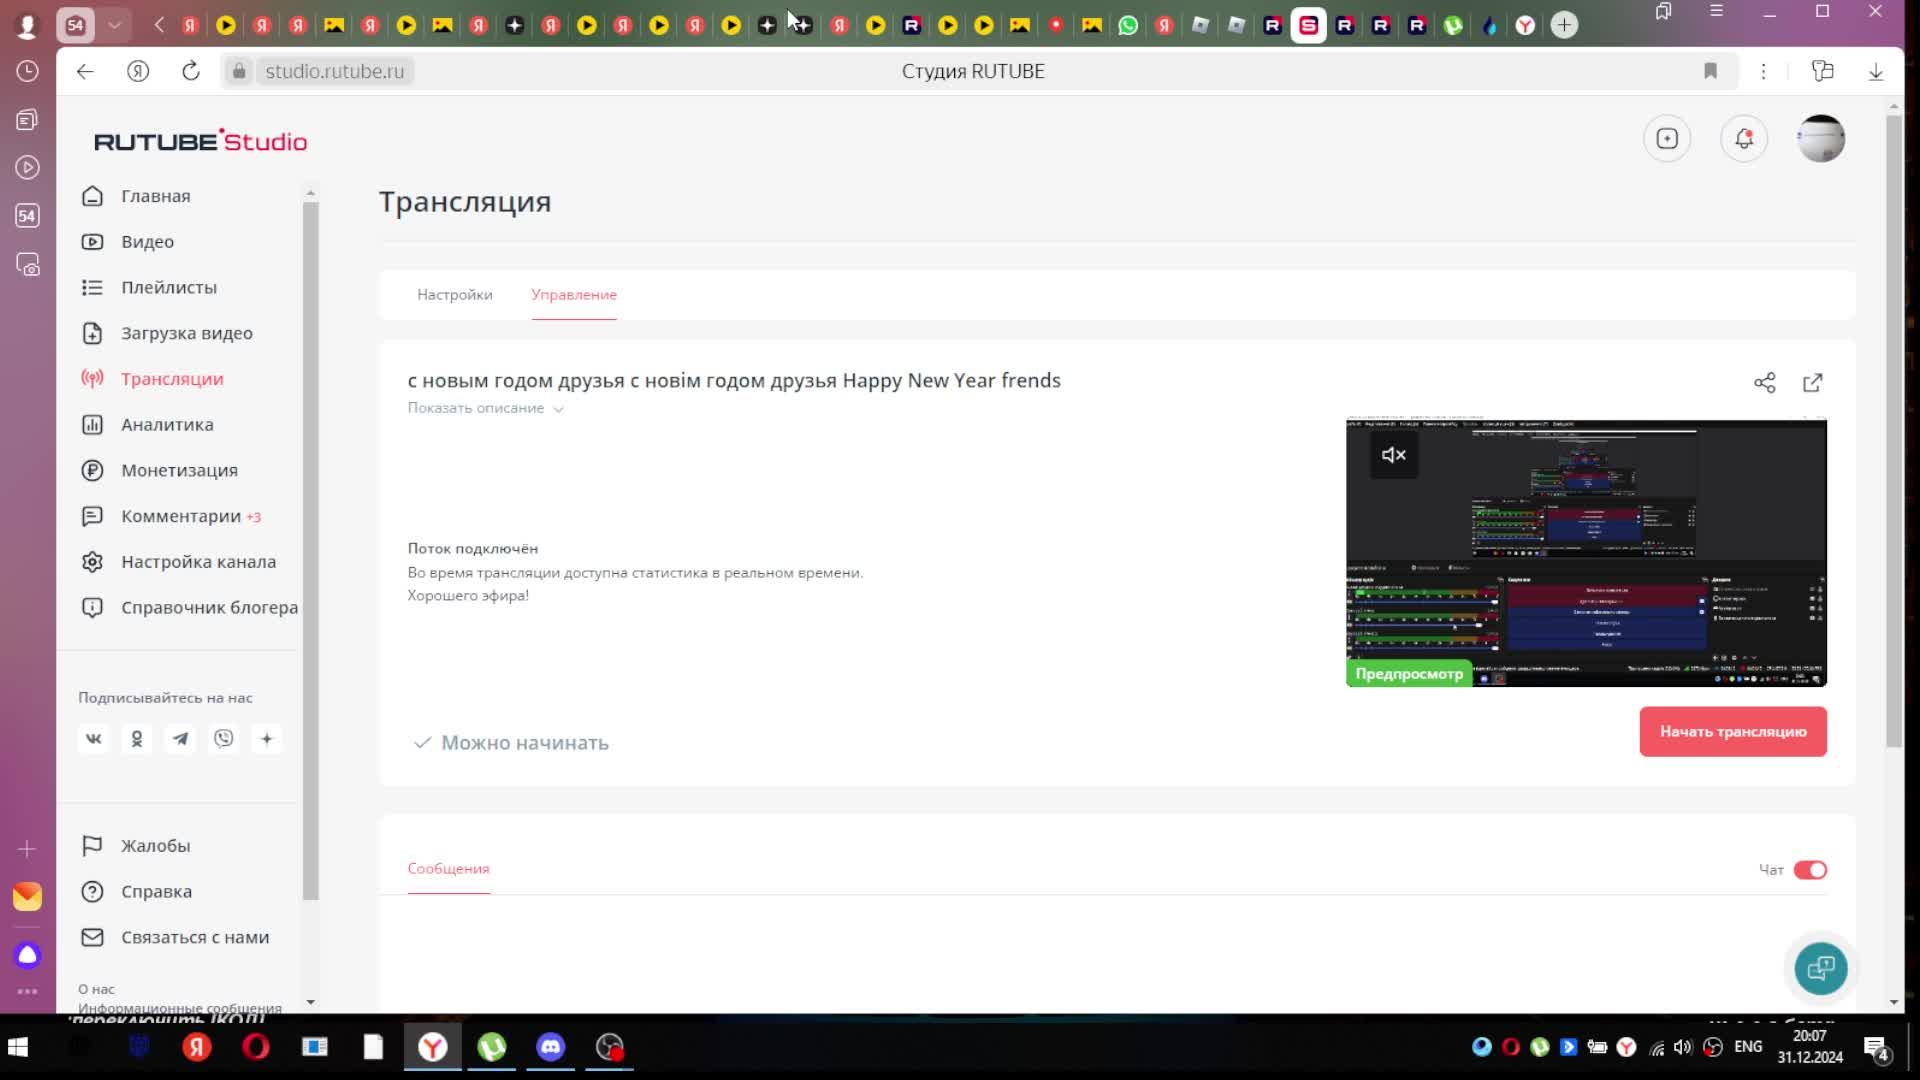Open the Сообщения tab
The height and width of the screenshot is (1080, 1920).
tap(448, 869)
